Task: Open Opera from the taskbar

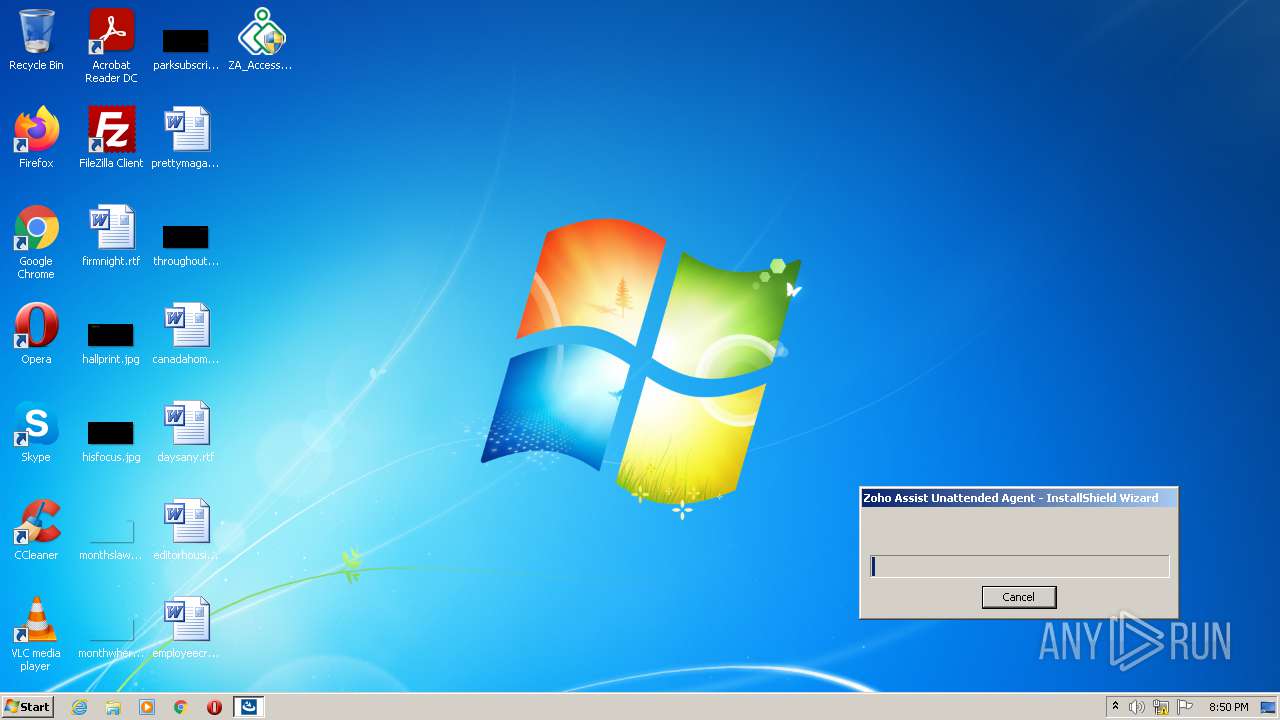Action: click(214, 707)
